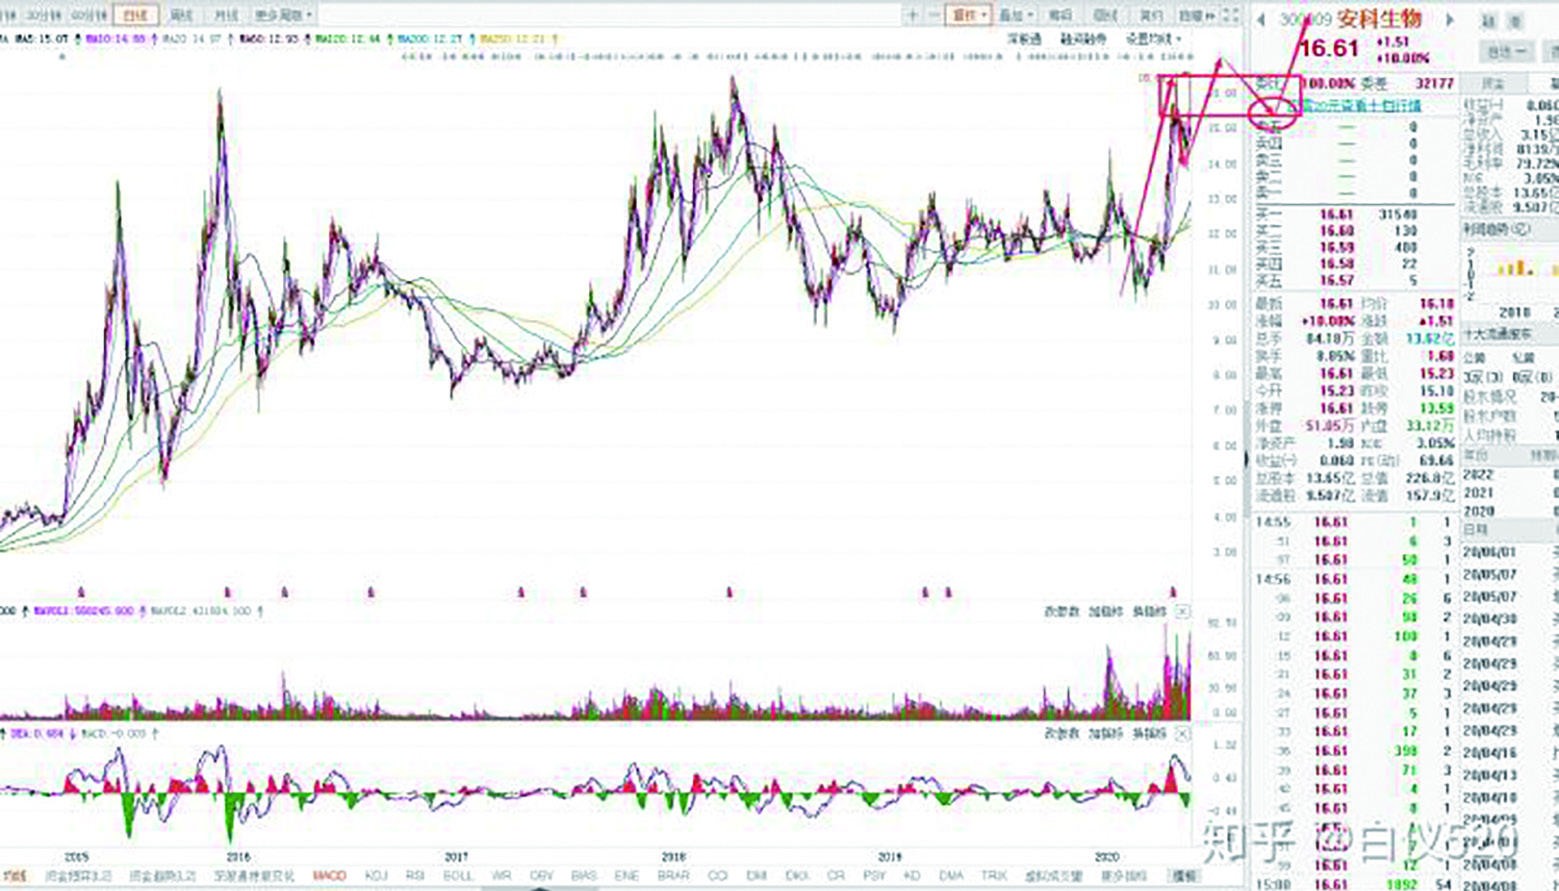Switch to BOLL indicator

[x=457, y=876]
